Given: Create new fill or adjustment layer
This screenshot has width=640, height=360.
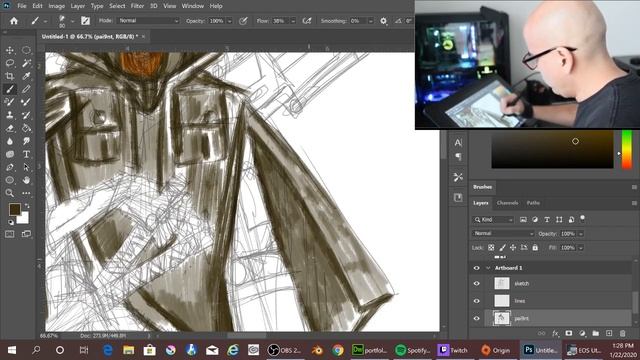Looking at the screenshot, I should tap(582, 333).
